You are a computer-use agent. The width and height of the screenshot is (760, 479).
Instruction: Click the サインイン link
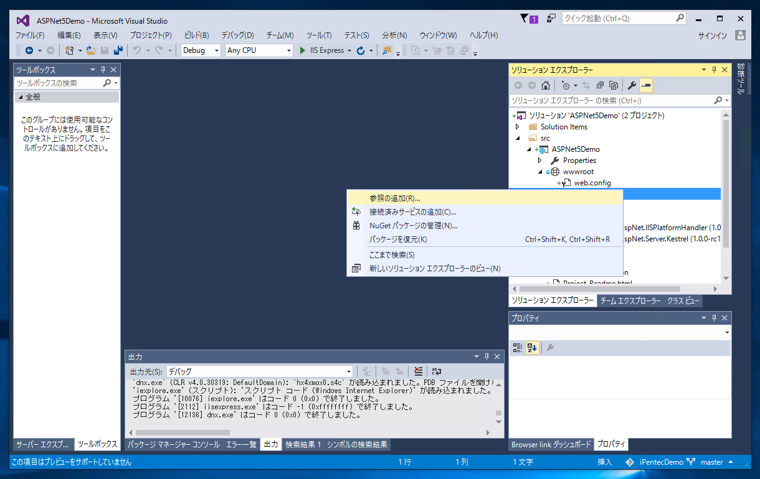coord(712,36)
